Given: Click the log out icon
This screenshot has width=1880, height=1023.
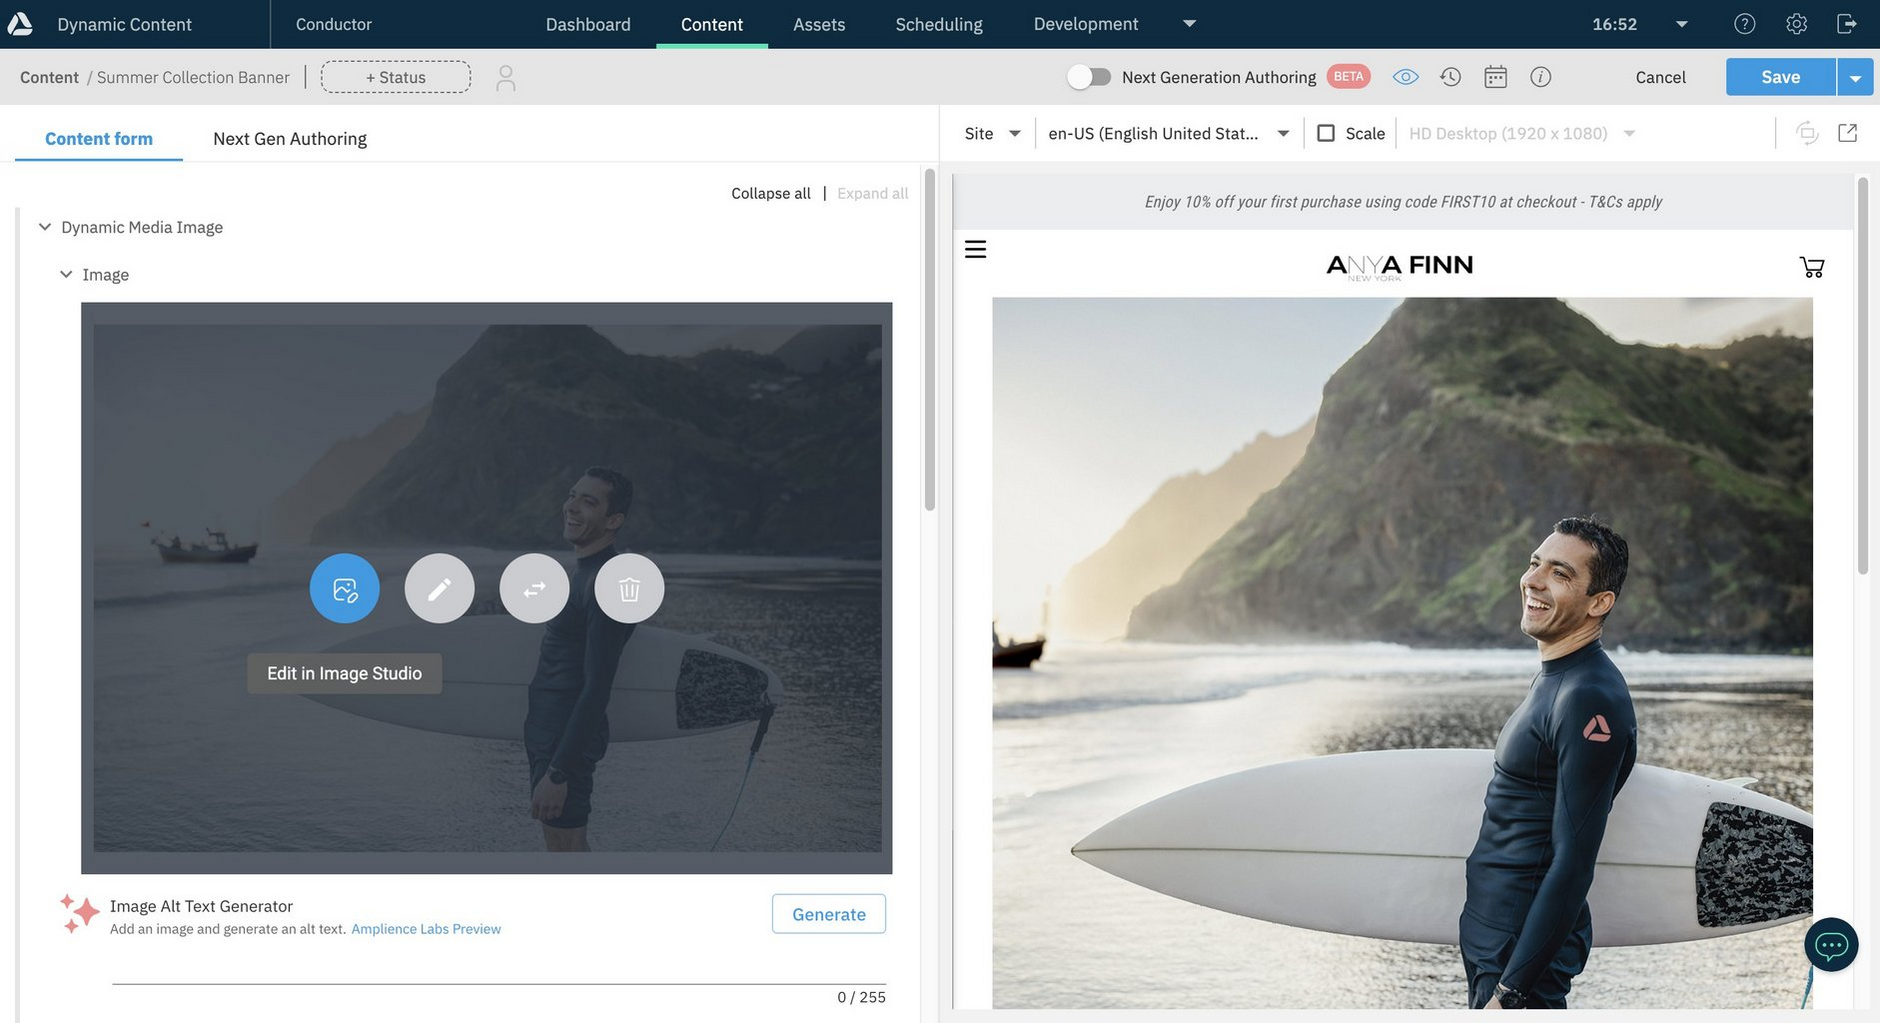Looking at the screenshot, I should click(1847, 24).
